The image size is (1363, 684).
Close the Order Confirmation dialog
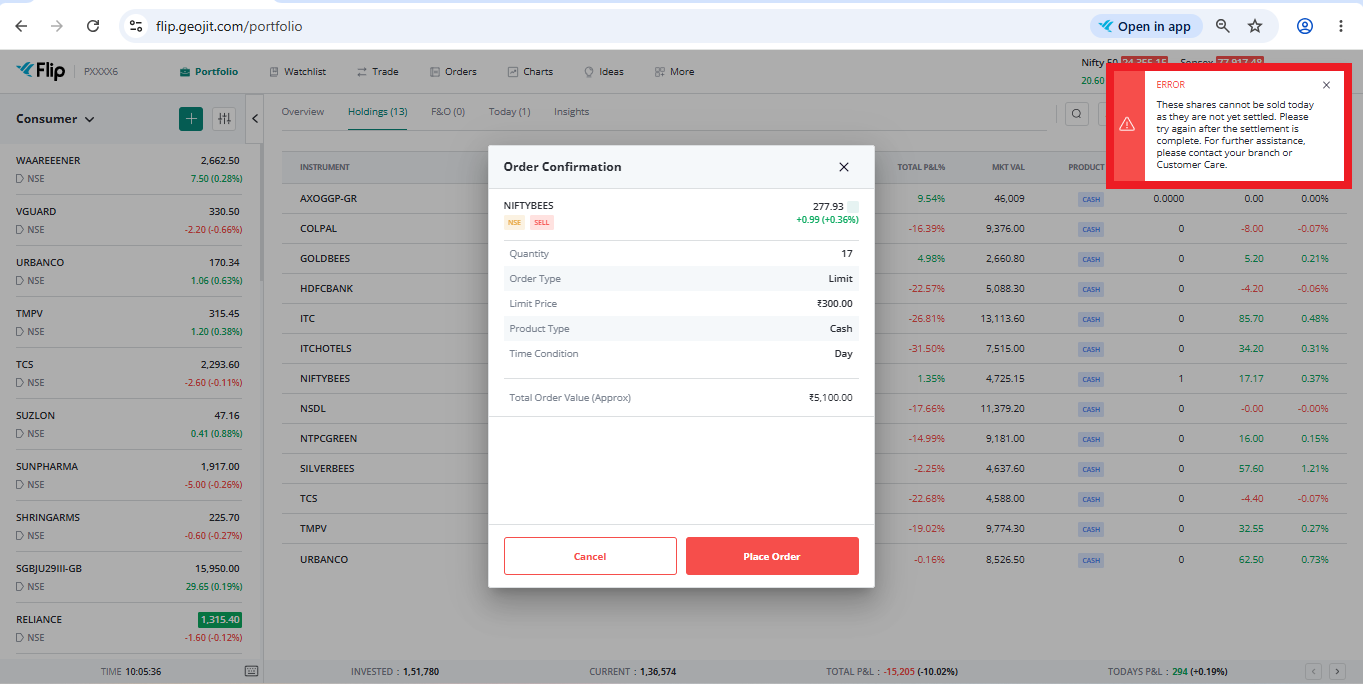843,167
